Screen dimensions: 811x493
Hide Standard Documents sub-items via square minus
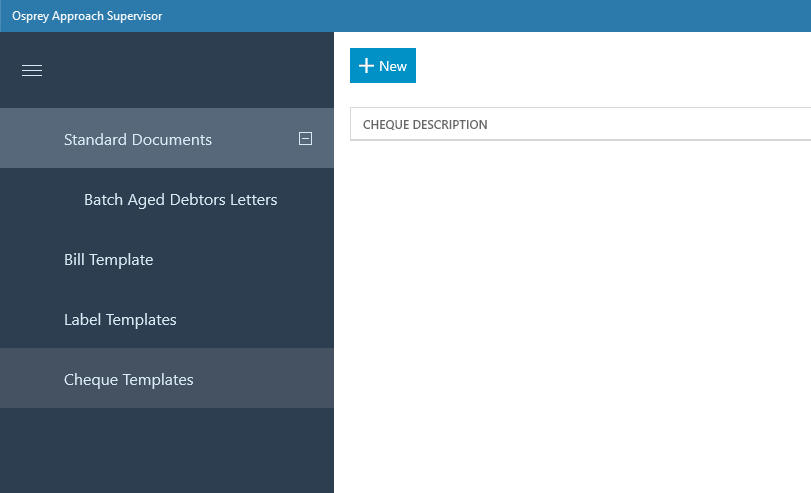point(305,138)
